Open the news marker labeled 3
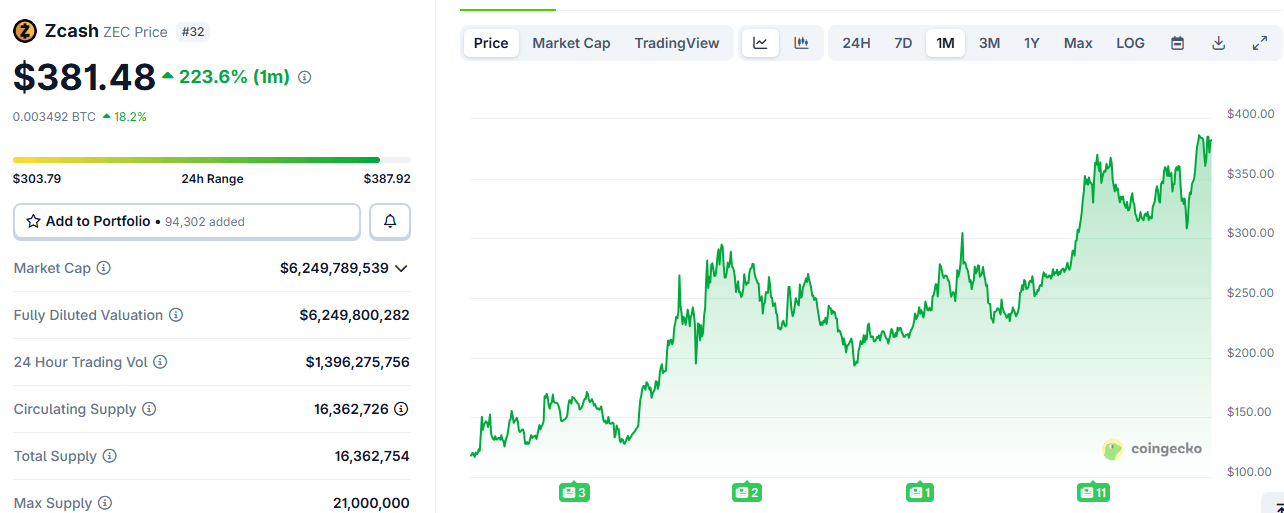 pos(574,492)
